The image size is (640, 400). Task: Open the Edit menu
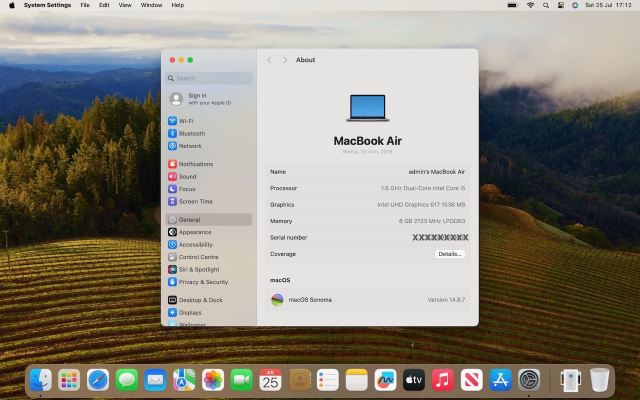pos(104,5)
